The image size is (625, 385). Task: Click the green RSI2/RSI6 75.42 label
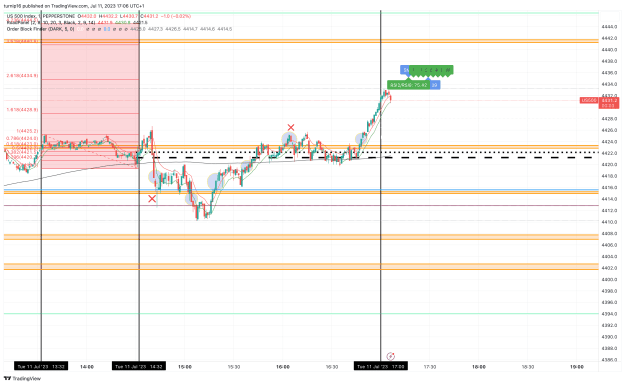coord(409,85)
